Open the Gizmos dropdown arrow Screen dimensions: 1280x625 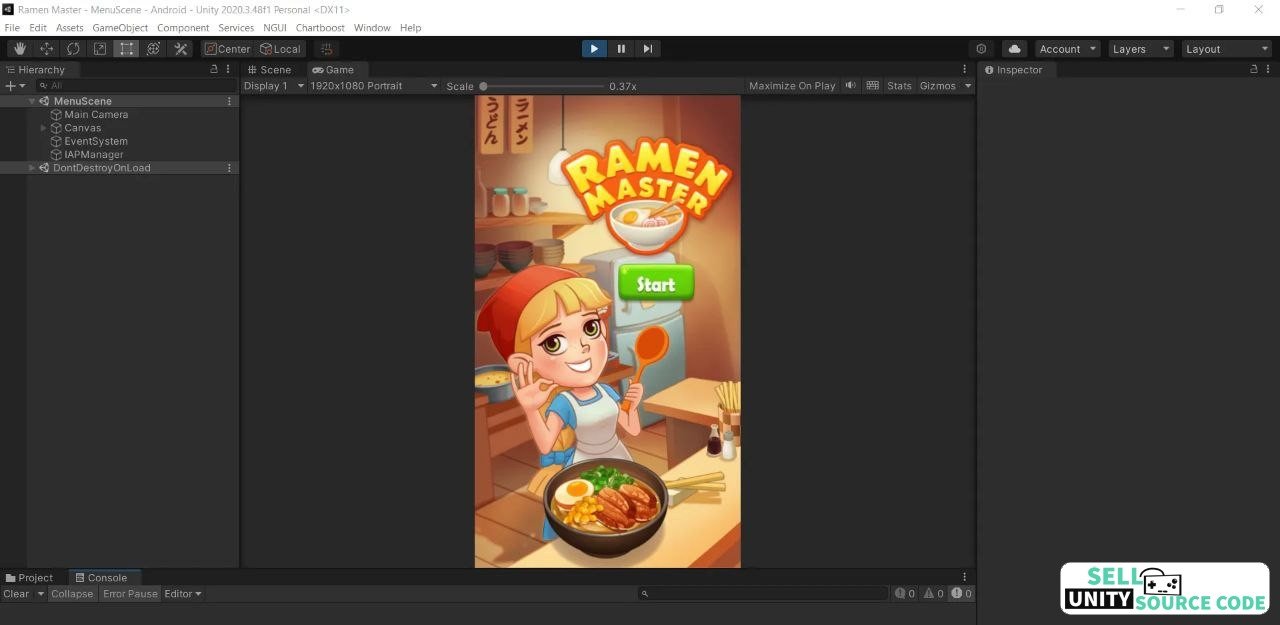tap(967, 86)
